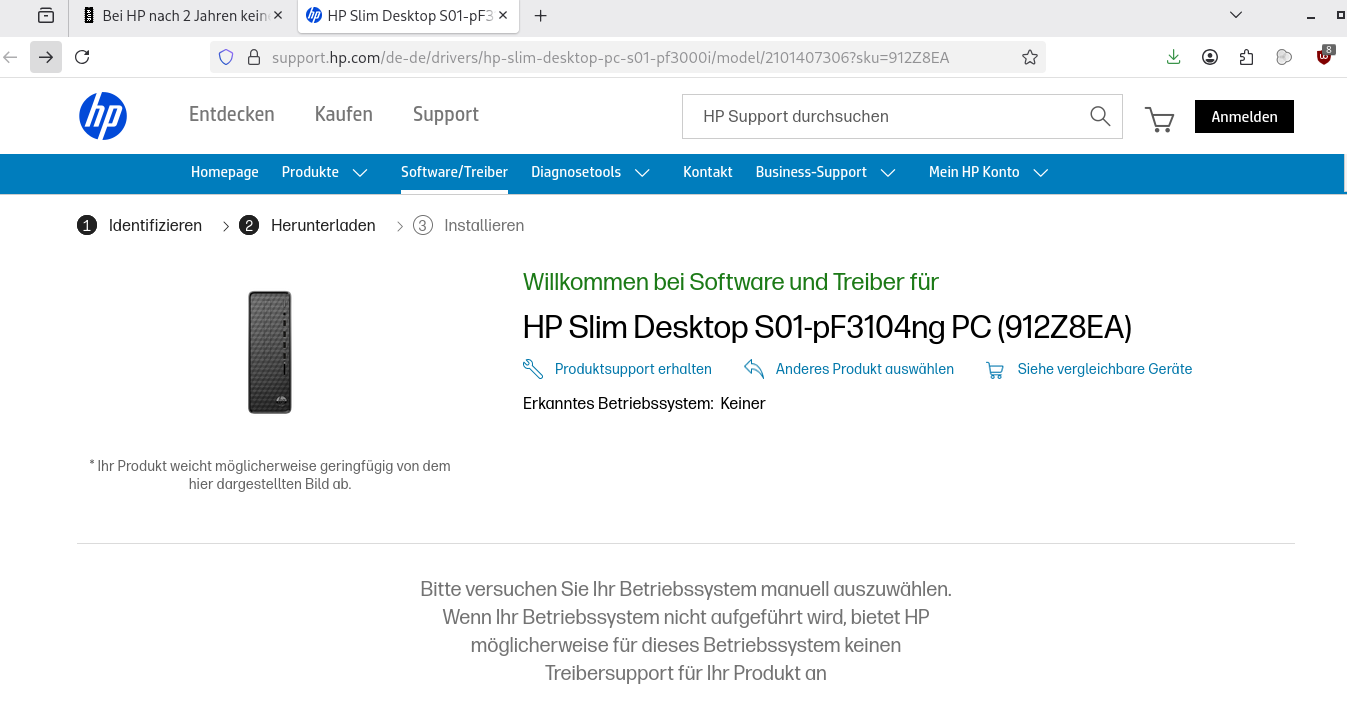Select step 3 Installieren
The width and height of the screenshot is (1347, 724).
click(x=468, y=225)
